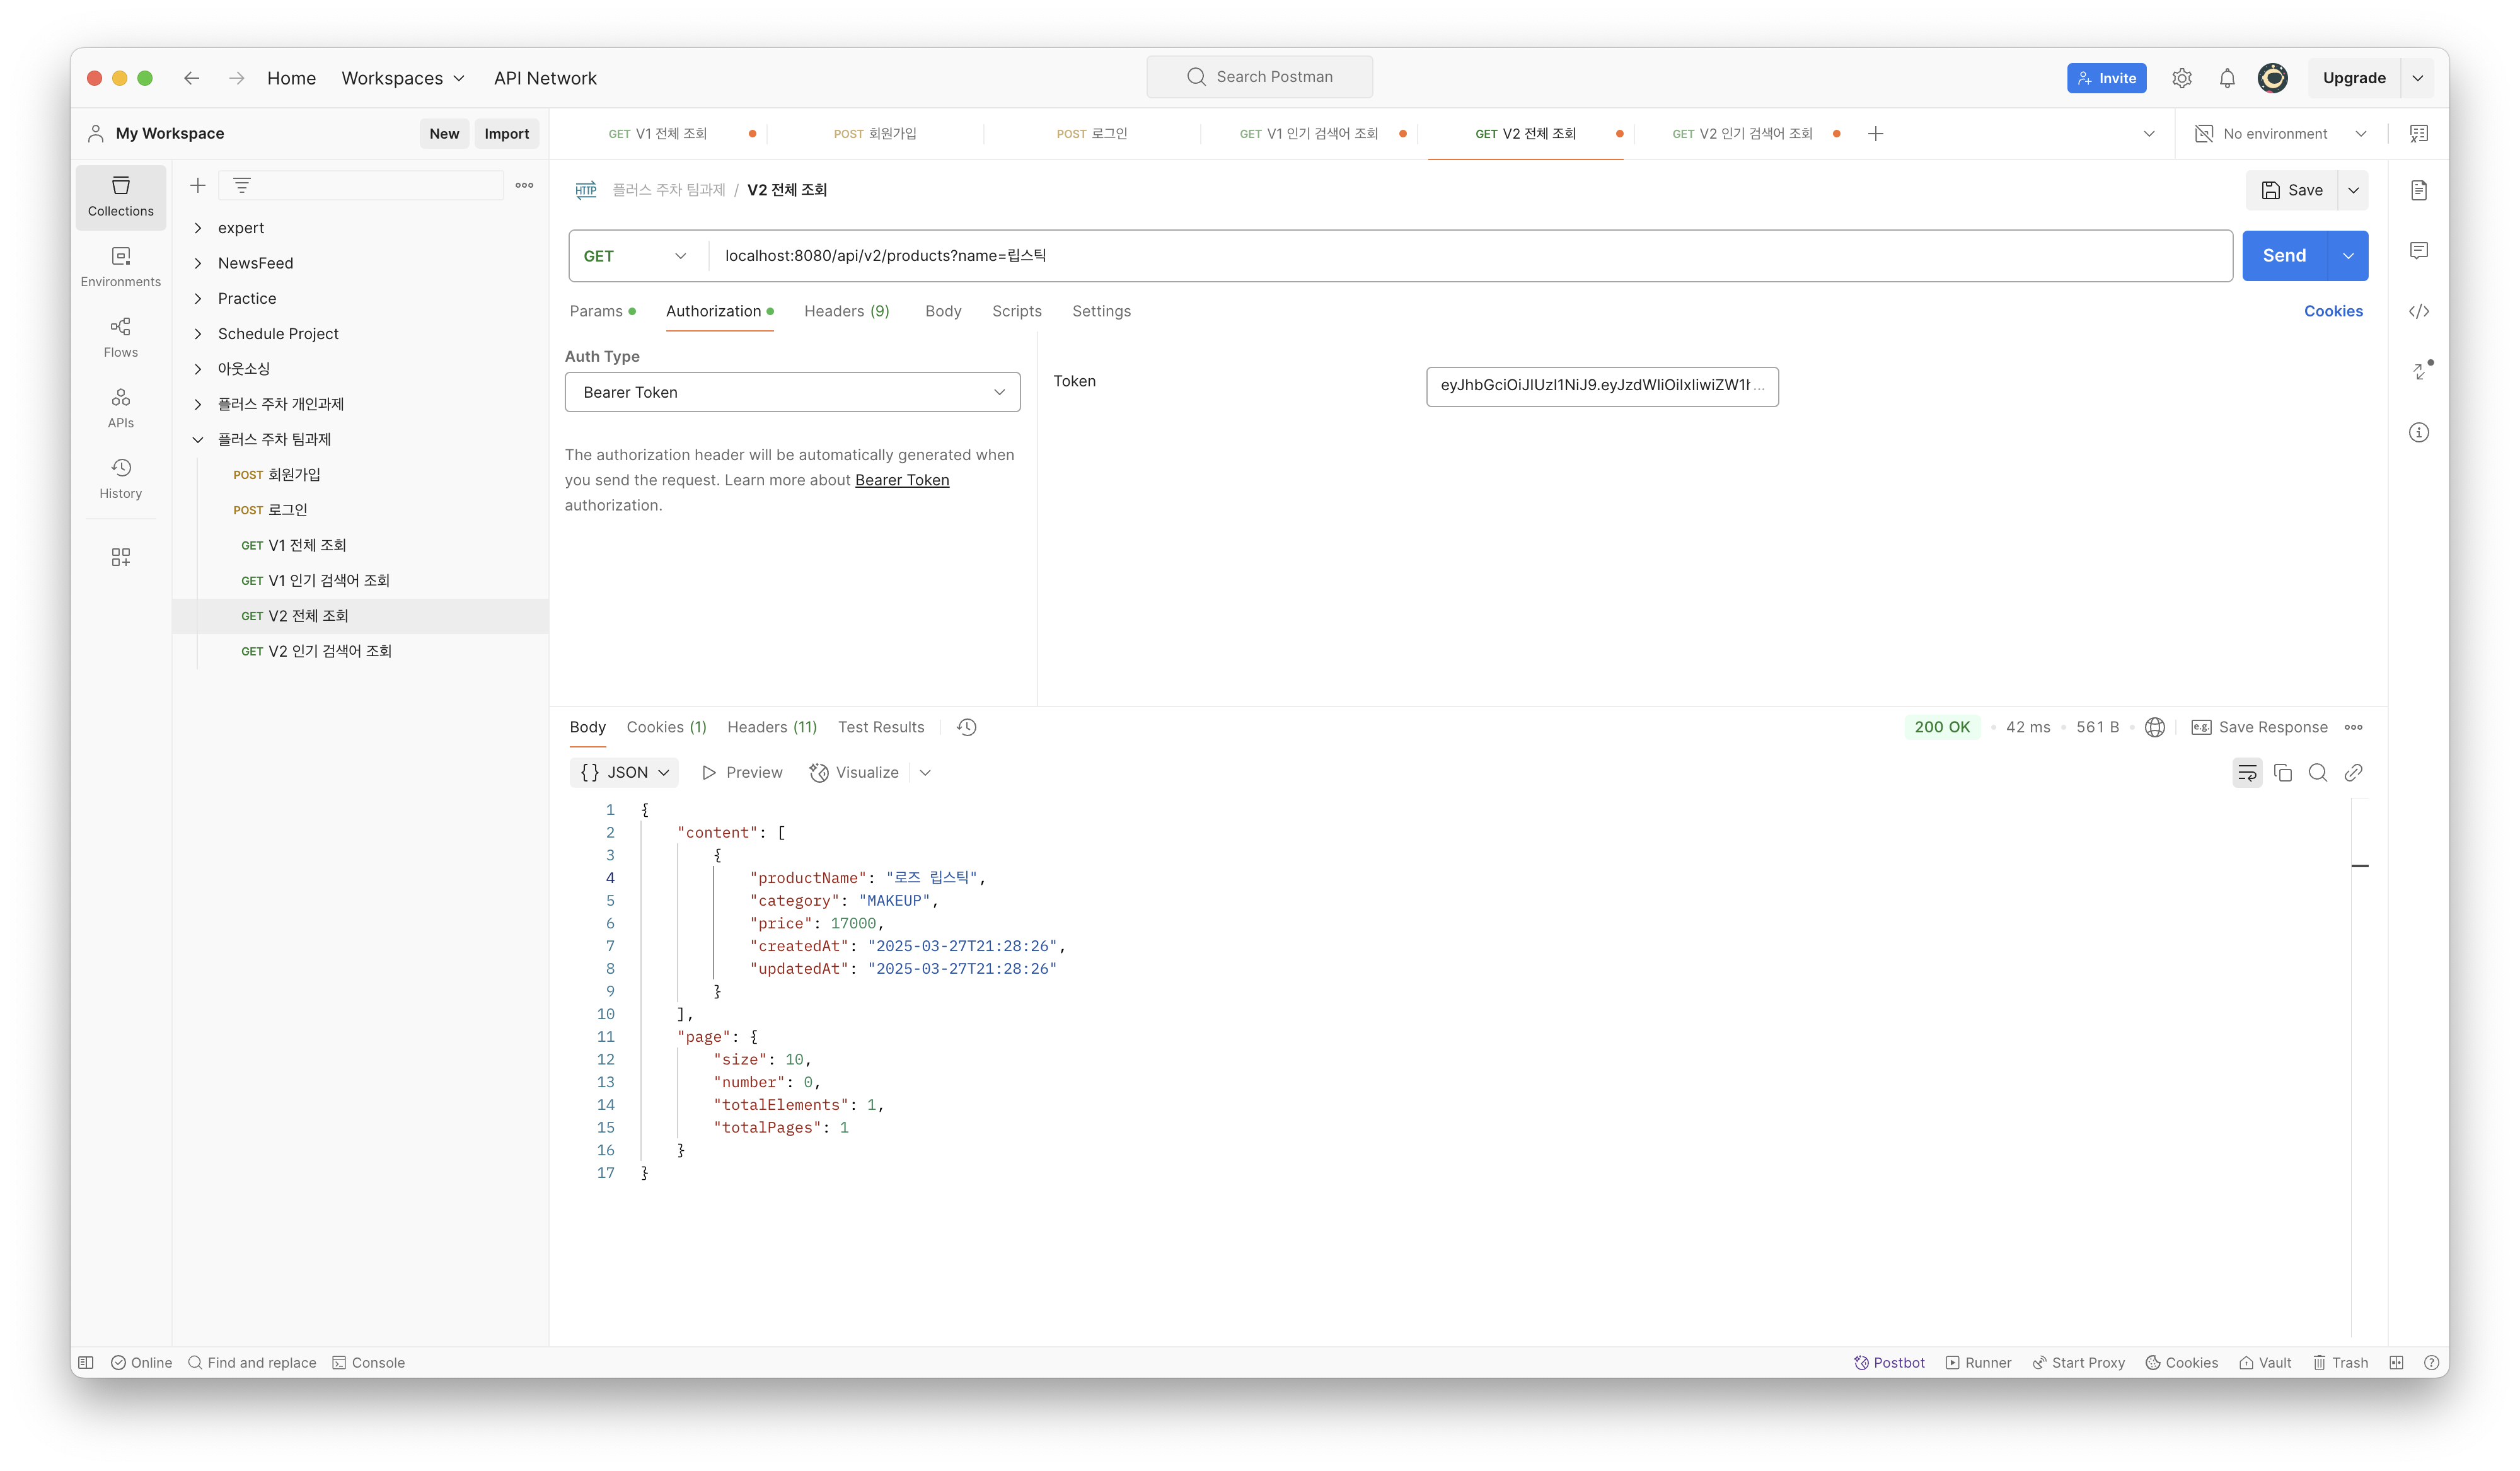This screenshot has width=2520, height=1471.
Task: Switch to the Headers (9) request tab
Action: [846, 311]
